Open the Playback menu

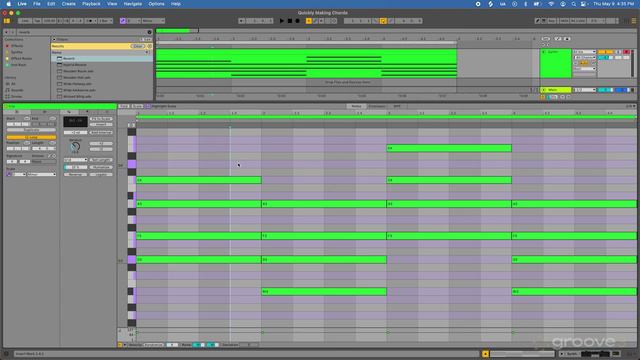coord(91,4)
